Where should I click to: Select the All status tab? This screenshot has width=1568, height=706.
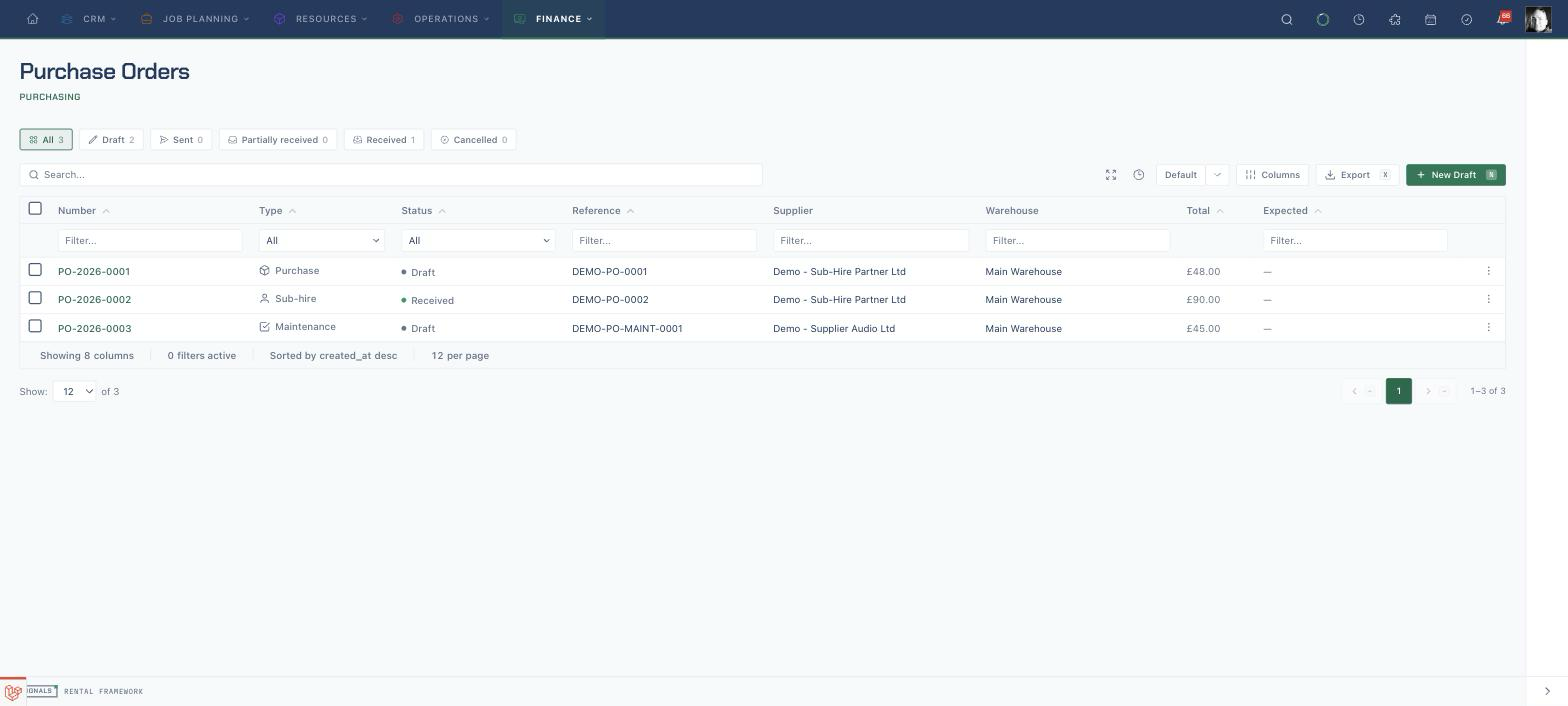tap(46, 140)
